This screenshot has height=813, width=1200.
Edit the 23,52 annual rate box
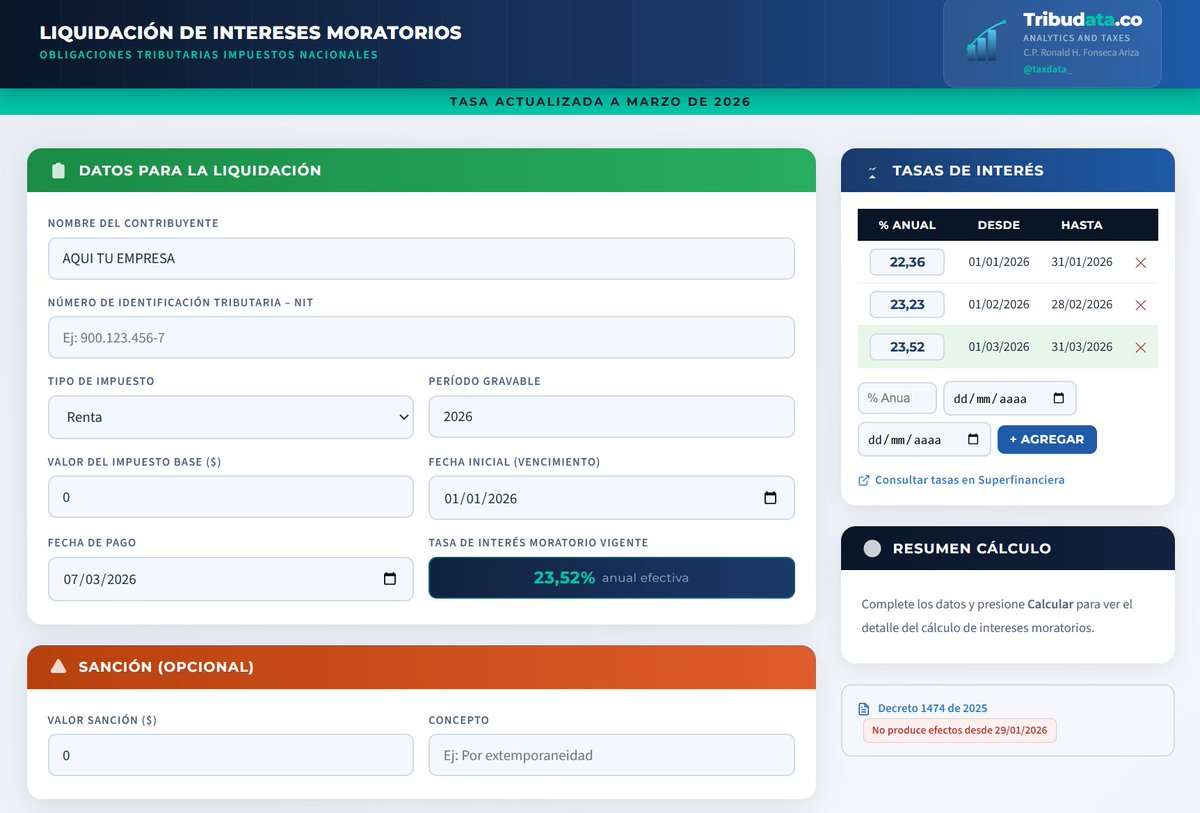tap(907, 347)
